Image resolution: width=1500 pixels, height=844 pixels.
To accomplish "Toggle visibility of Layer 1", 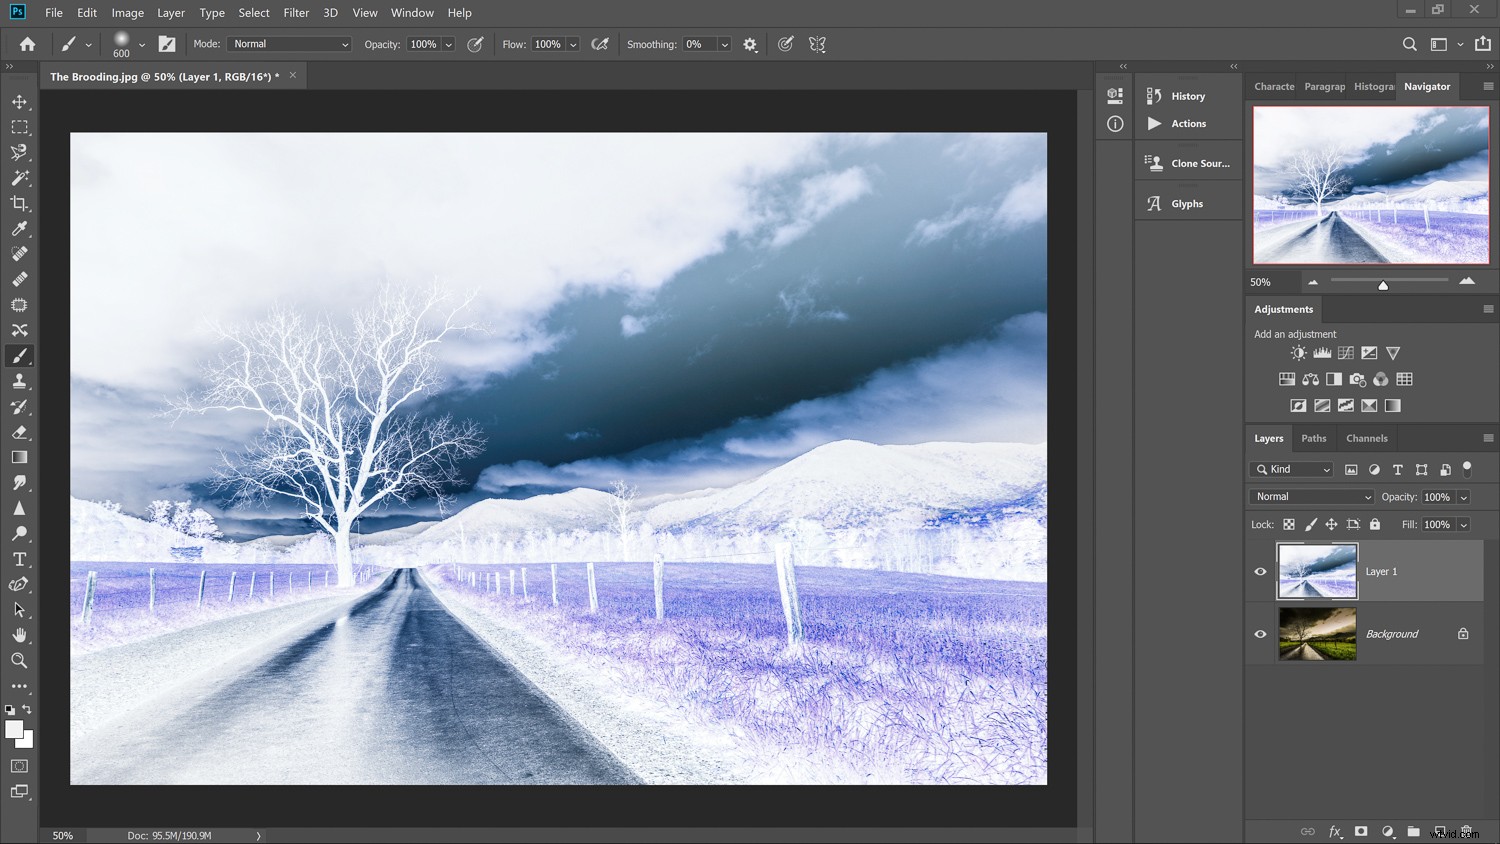I will pyautogui.click(x=1260, y=571).
